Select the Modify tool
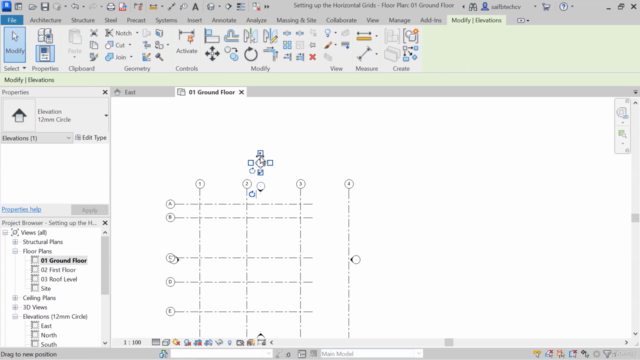Viewport: 640px width, 360px height. click(15, 44)
